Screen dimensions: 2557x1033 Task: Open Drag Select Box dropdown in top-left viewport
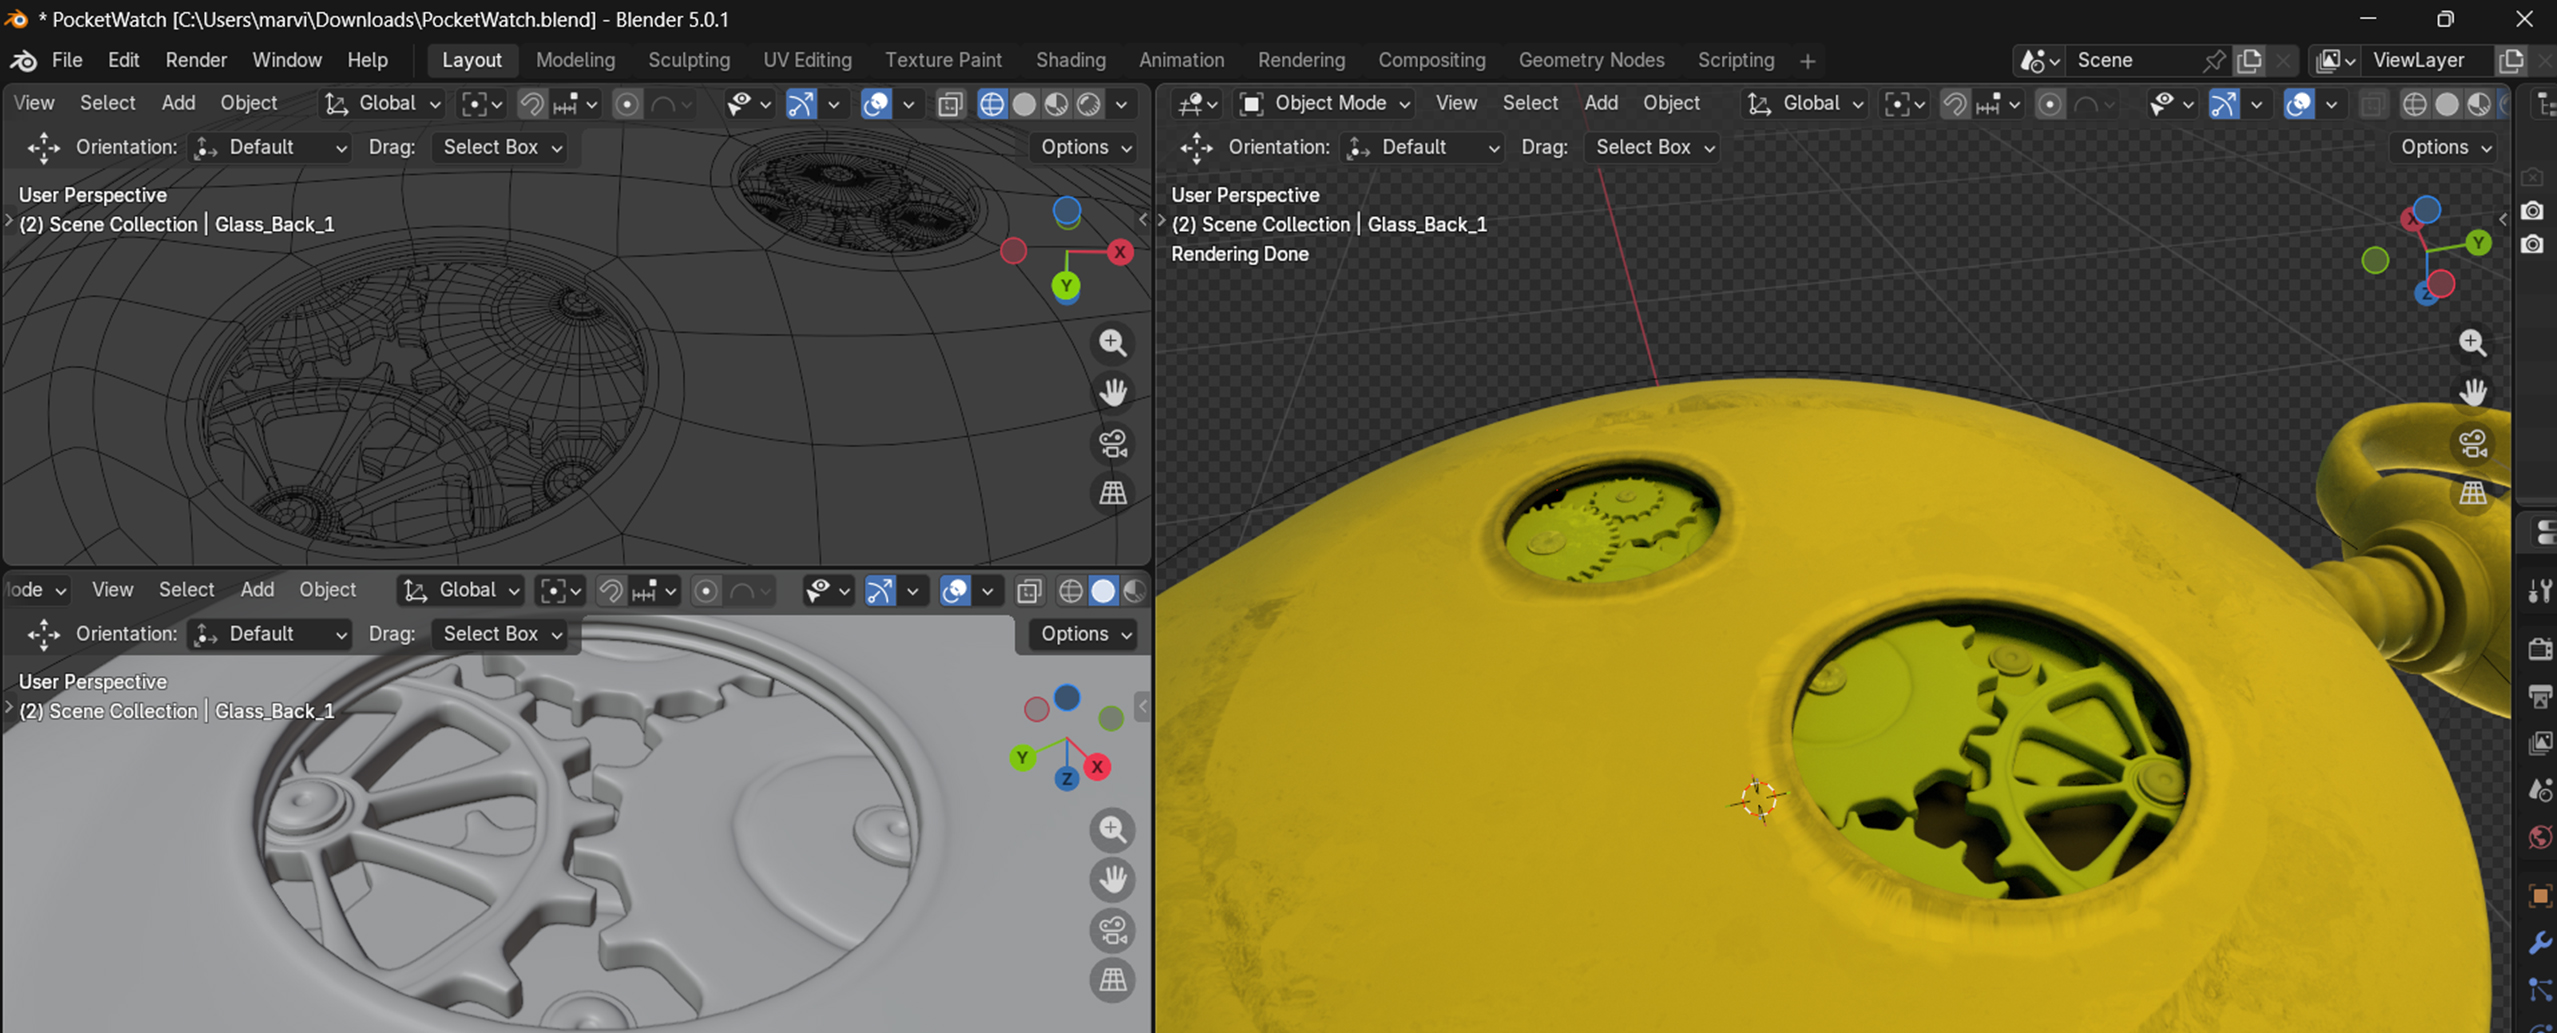click(x=502, y=147)
